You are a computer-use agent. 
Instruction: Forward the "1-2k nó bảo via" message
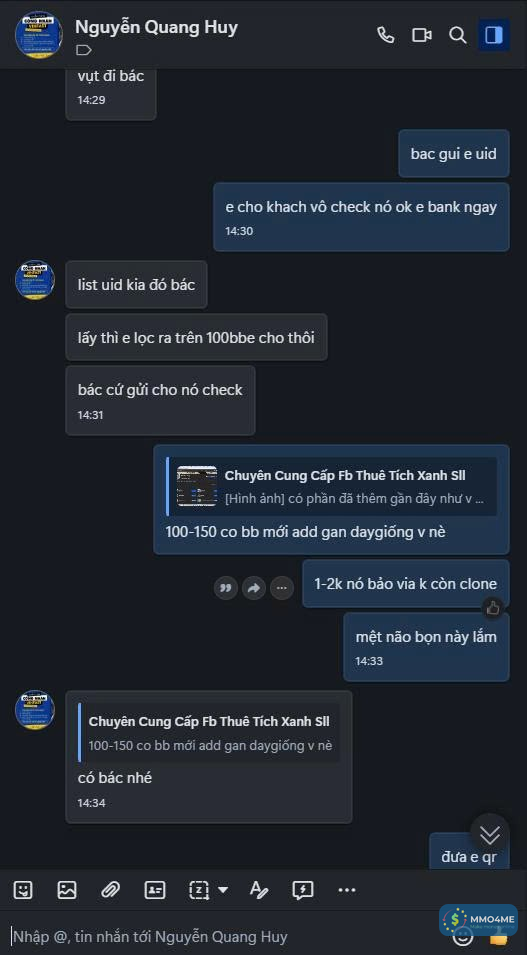(253, 588)
